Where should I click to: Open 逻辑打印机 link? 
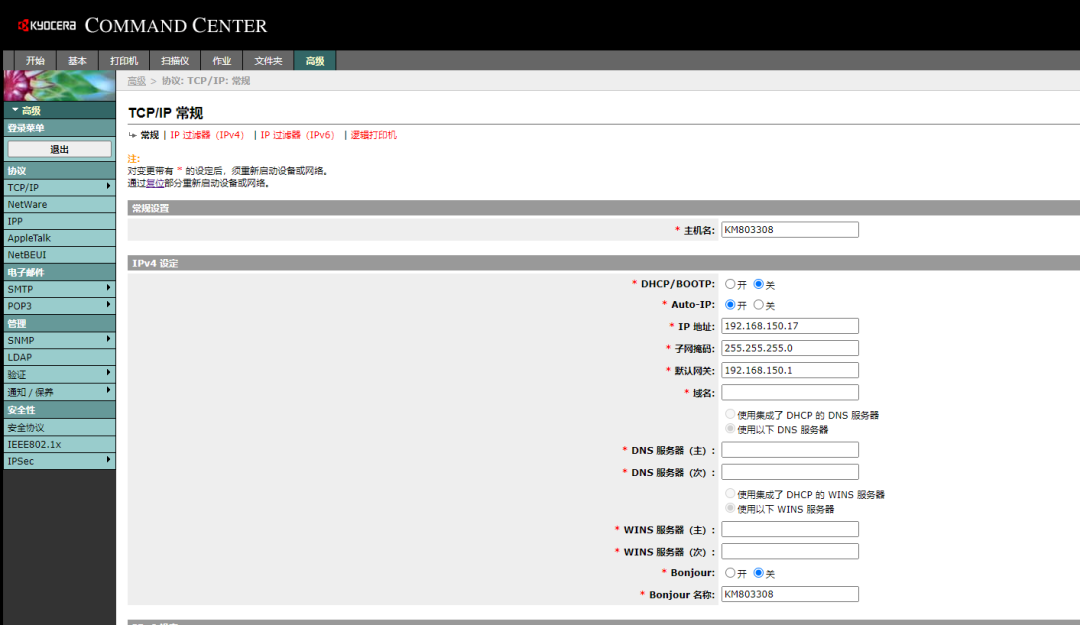coord(373,135)
